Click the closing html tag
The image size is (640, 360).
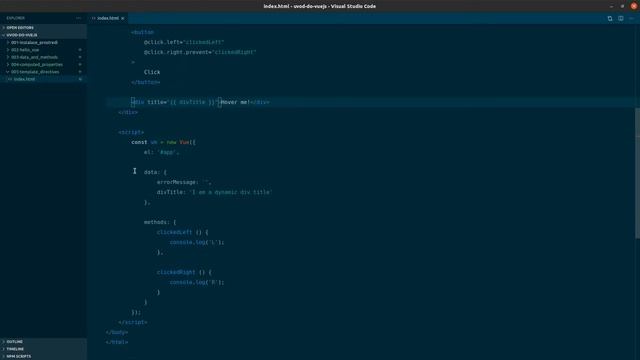[x=117, y=342]
